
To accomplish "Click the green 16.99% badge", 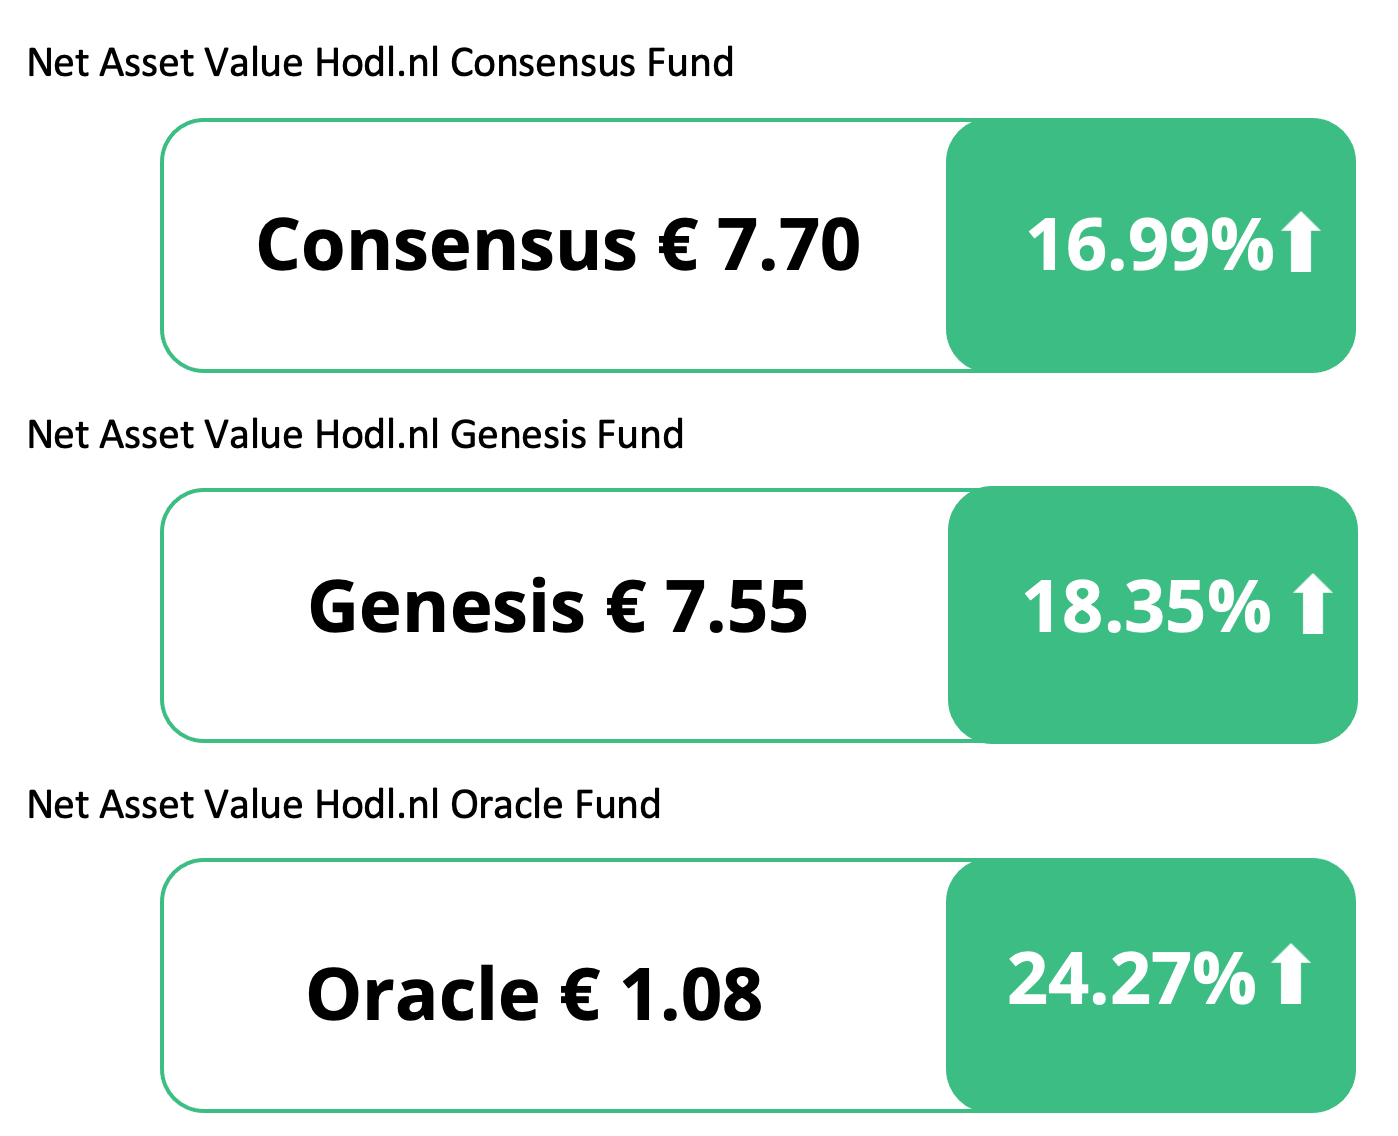I will 1151,246.
